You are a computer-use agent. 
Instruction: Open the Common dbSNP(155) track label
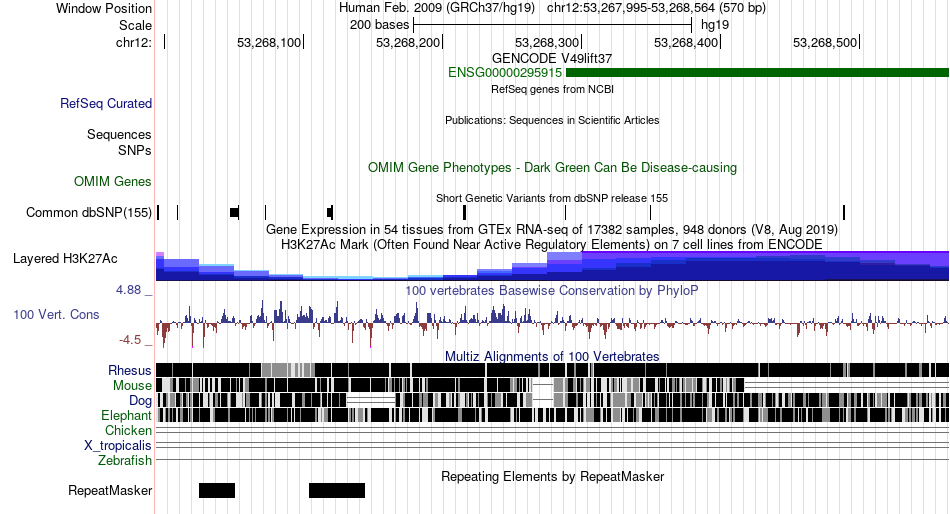pyautogui.click(x=89, y=213)
